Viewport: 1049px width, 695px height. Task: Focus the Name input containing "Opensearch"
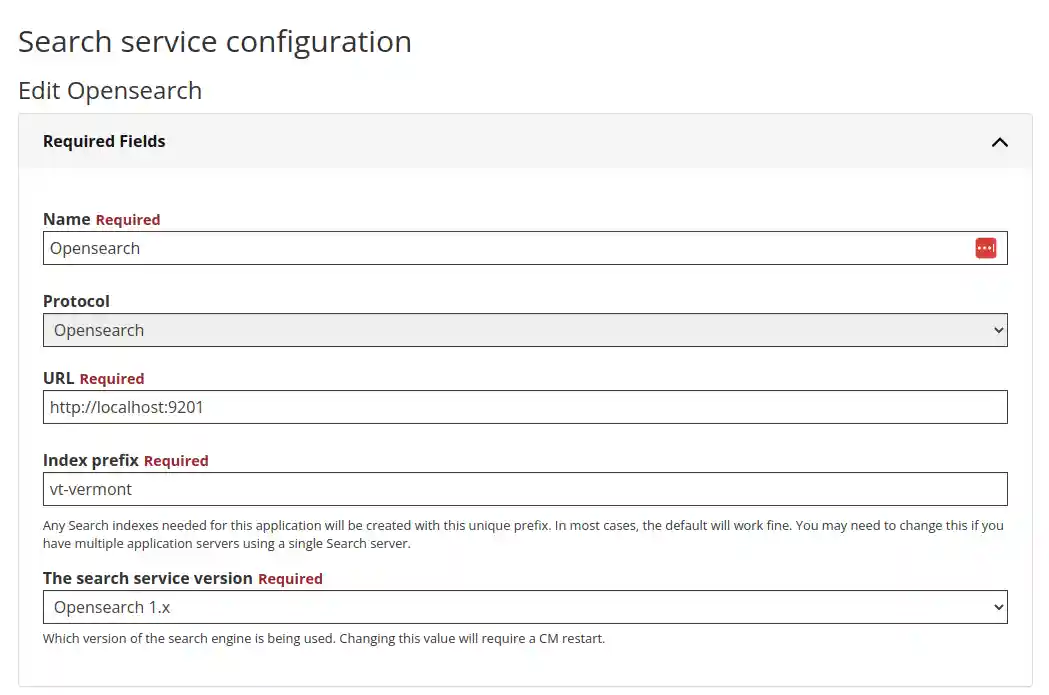click(x=500, y=248)
